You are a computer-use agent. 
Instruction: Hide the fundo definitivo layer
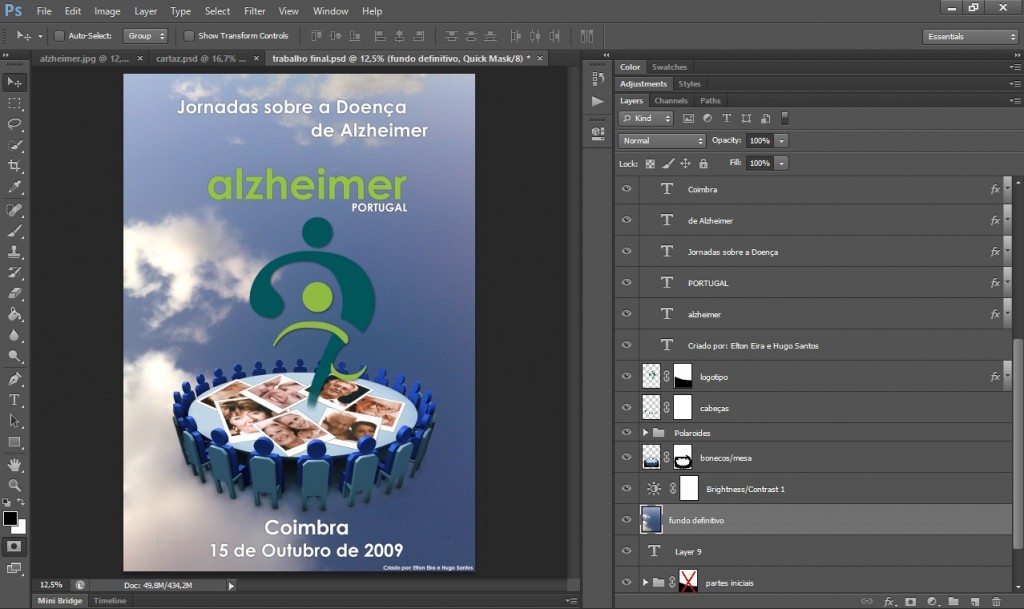(626, 520)
